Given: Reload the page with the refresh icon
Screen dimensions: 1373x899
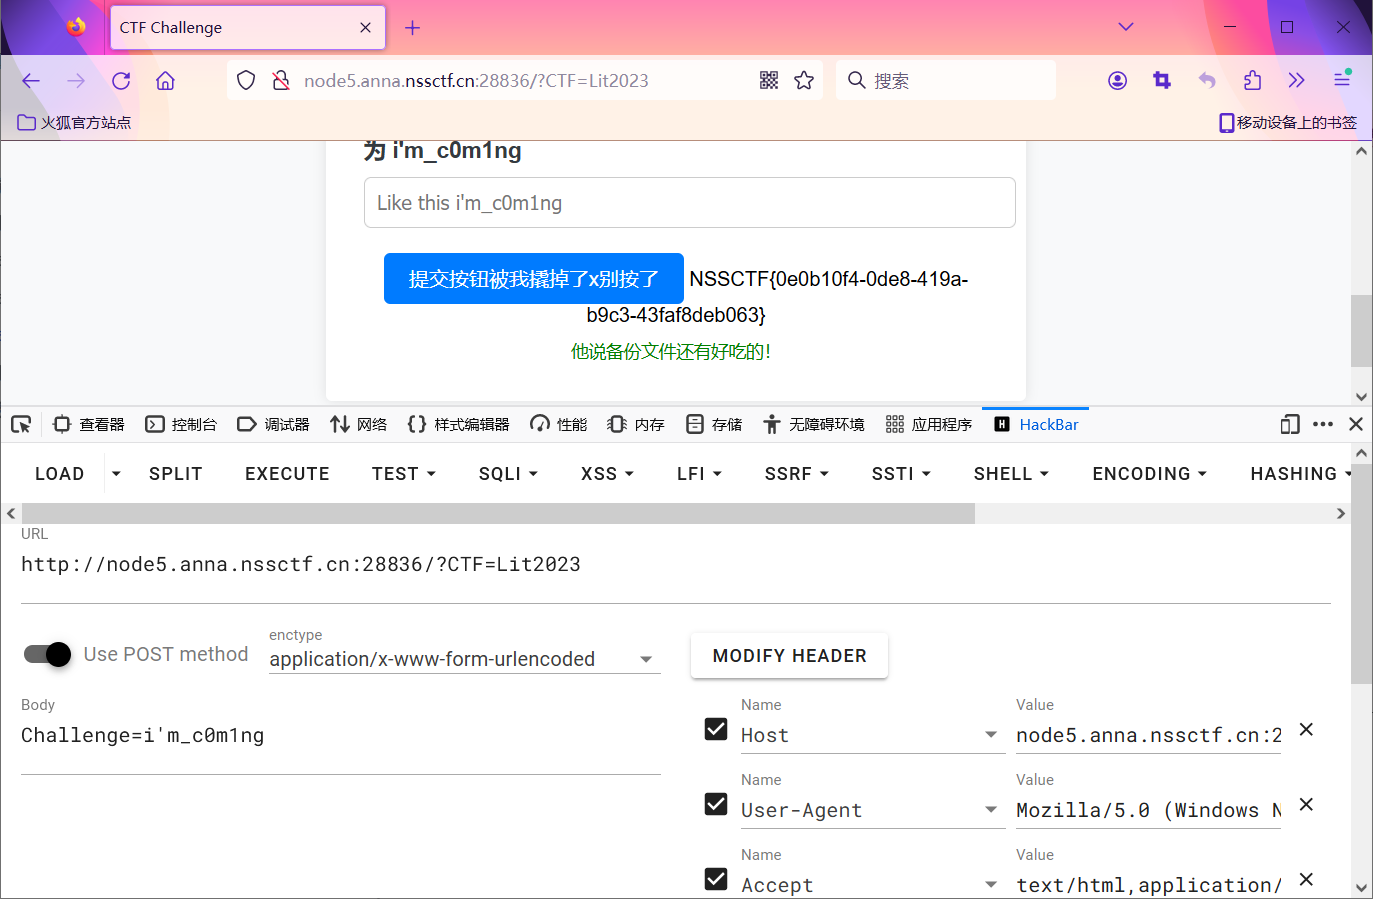Looking at the screenshot, I should (x=121, y=81).
